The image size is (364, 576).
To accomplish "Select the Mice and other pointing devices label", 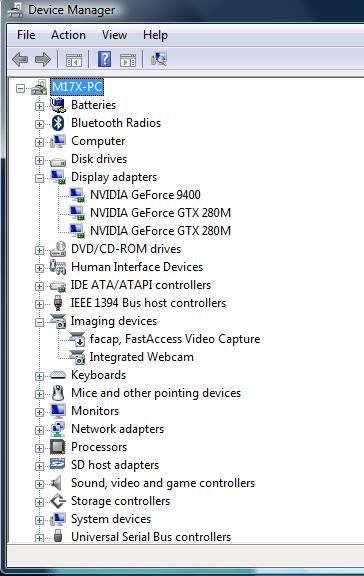I will [x=156, y=393].
